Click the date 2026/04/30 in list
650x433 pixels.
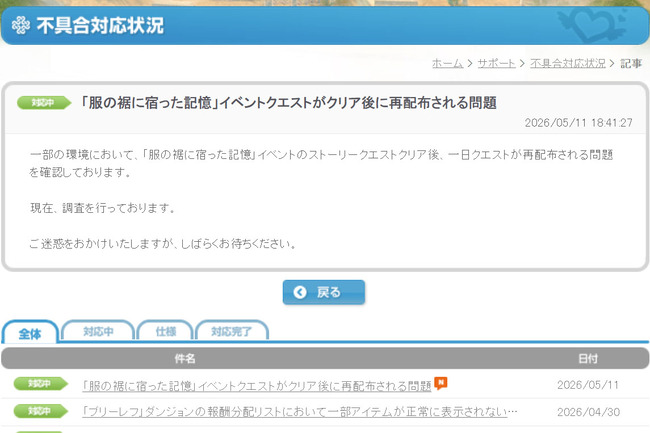[588, 412]
